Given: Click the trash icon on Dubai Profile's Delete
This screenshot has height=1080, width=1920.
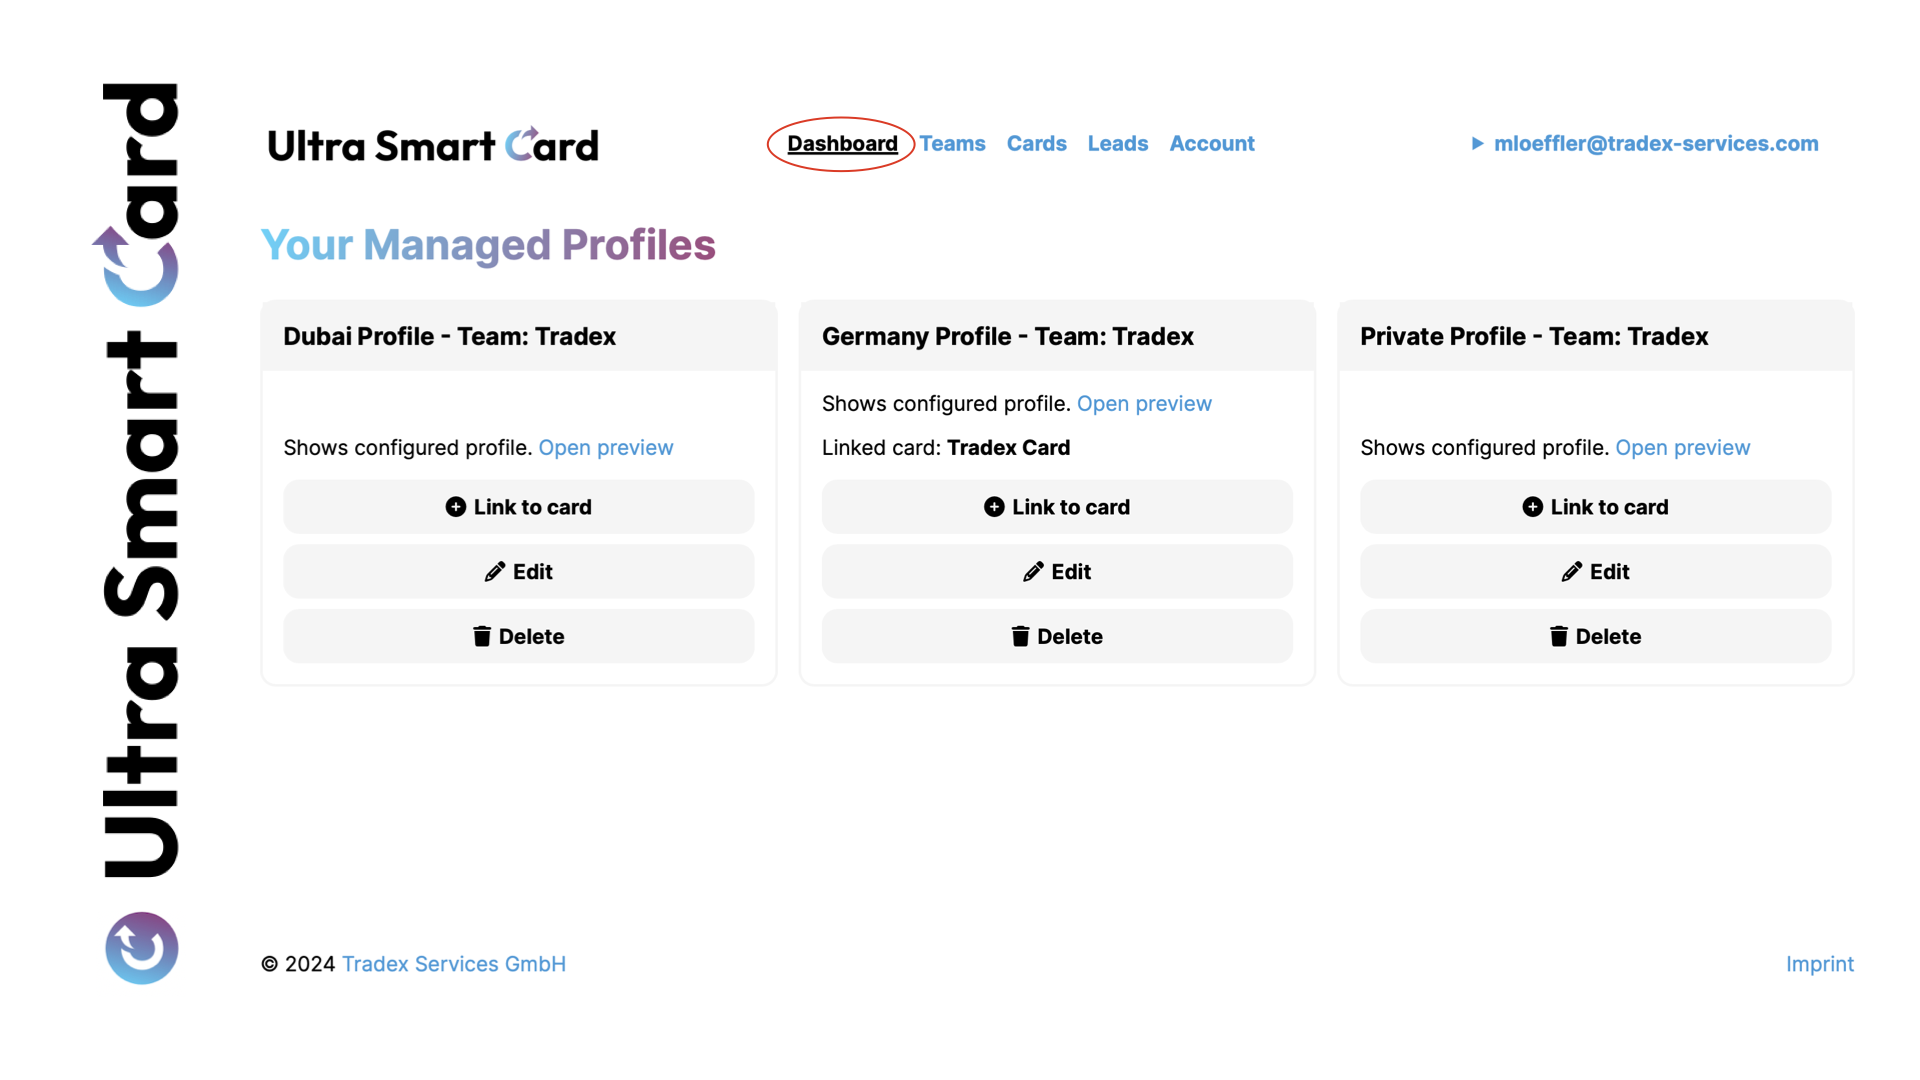Looking at the screenshot, I should 482,637.
